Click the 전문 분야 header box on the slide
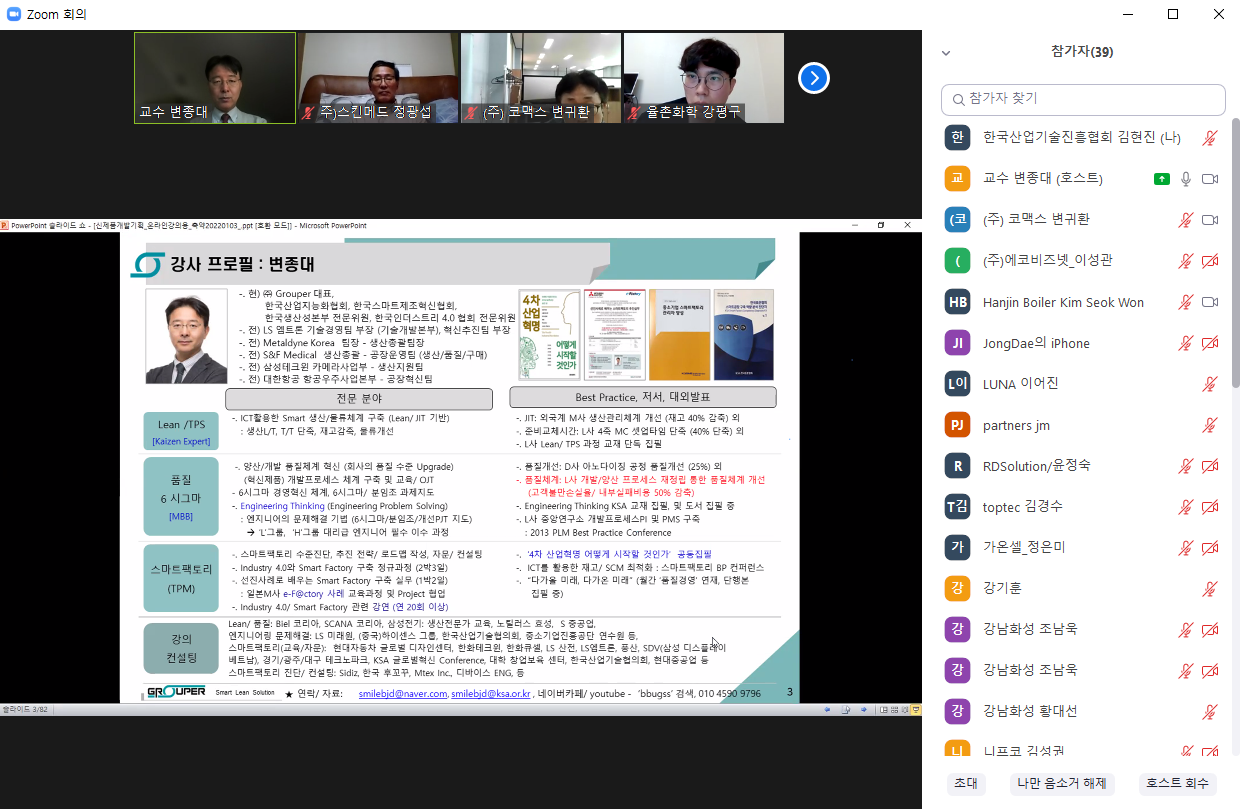This screenshot has height=809, width=1241. 360,399
